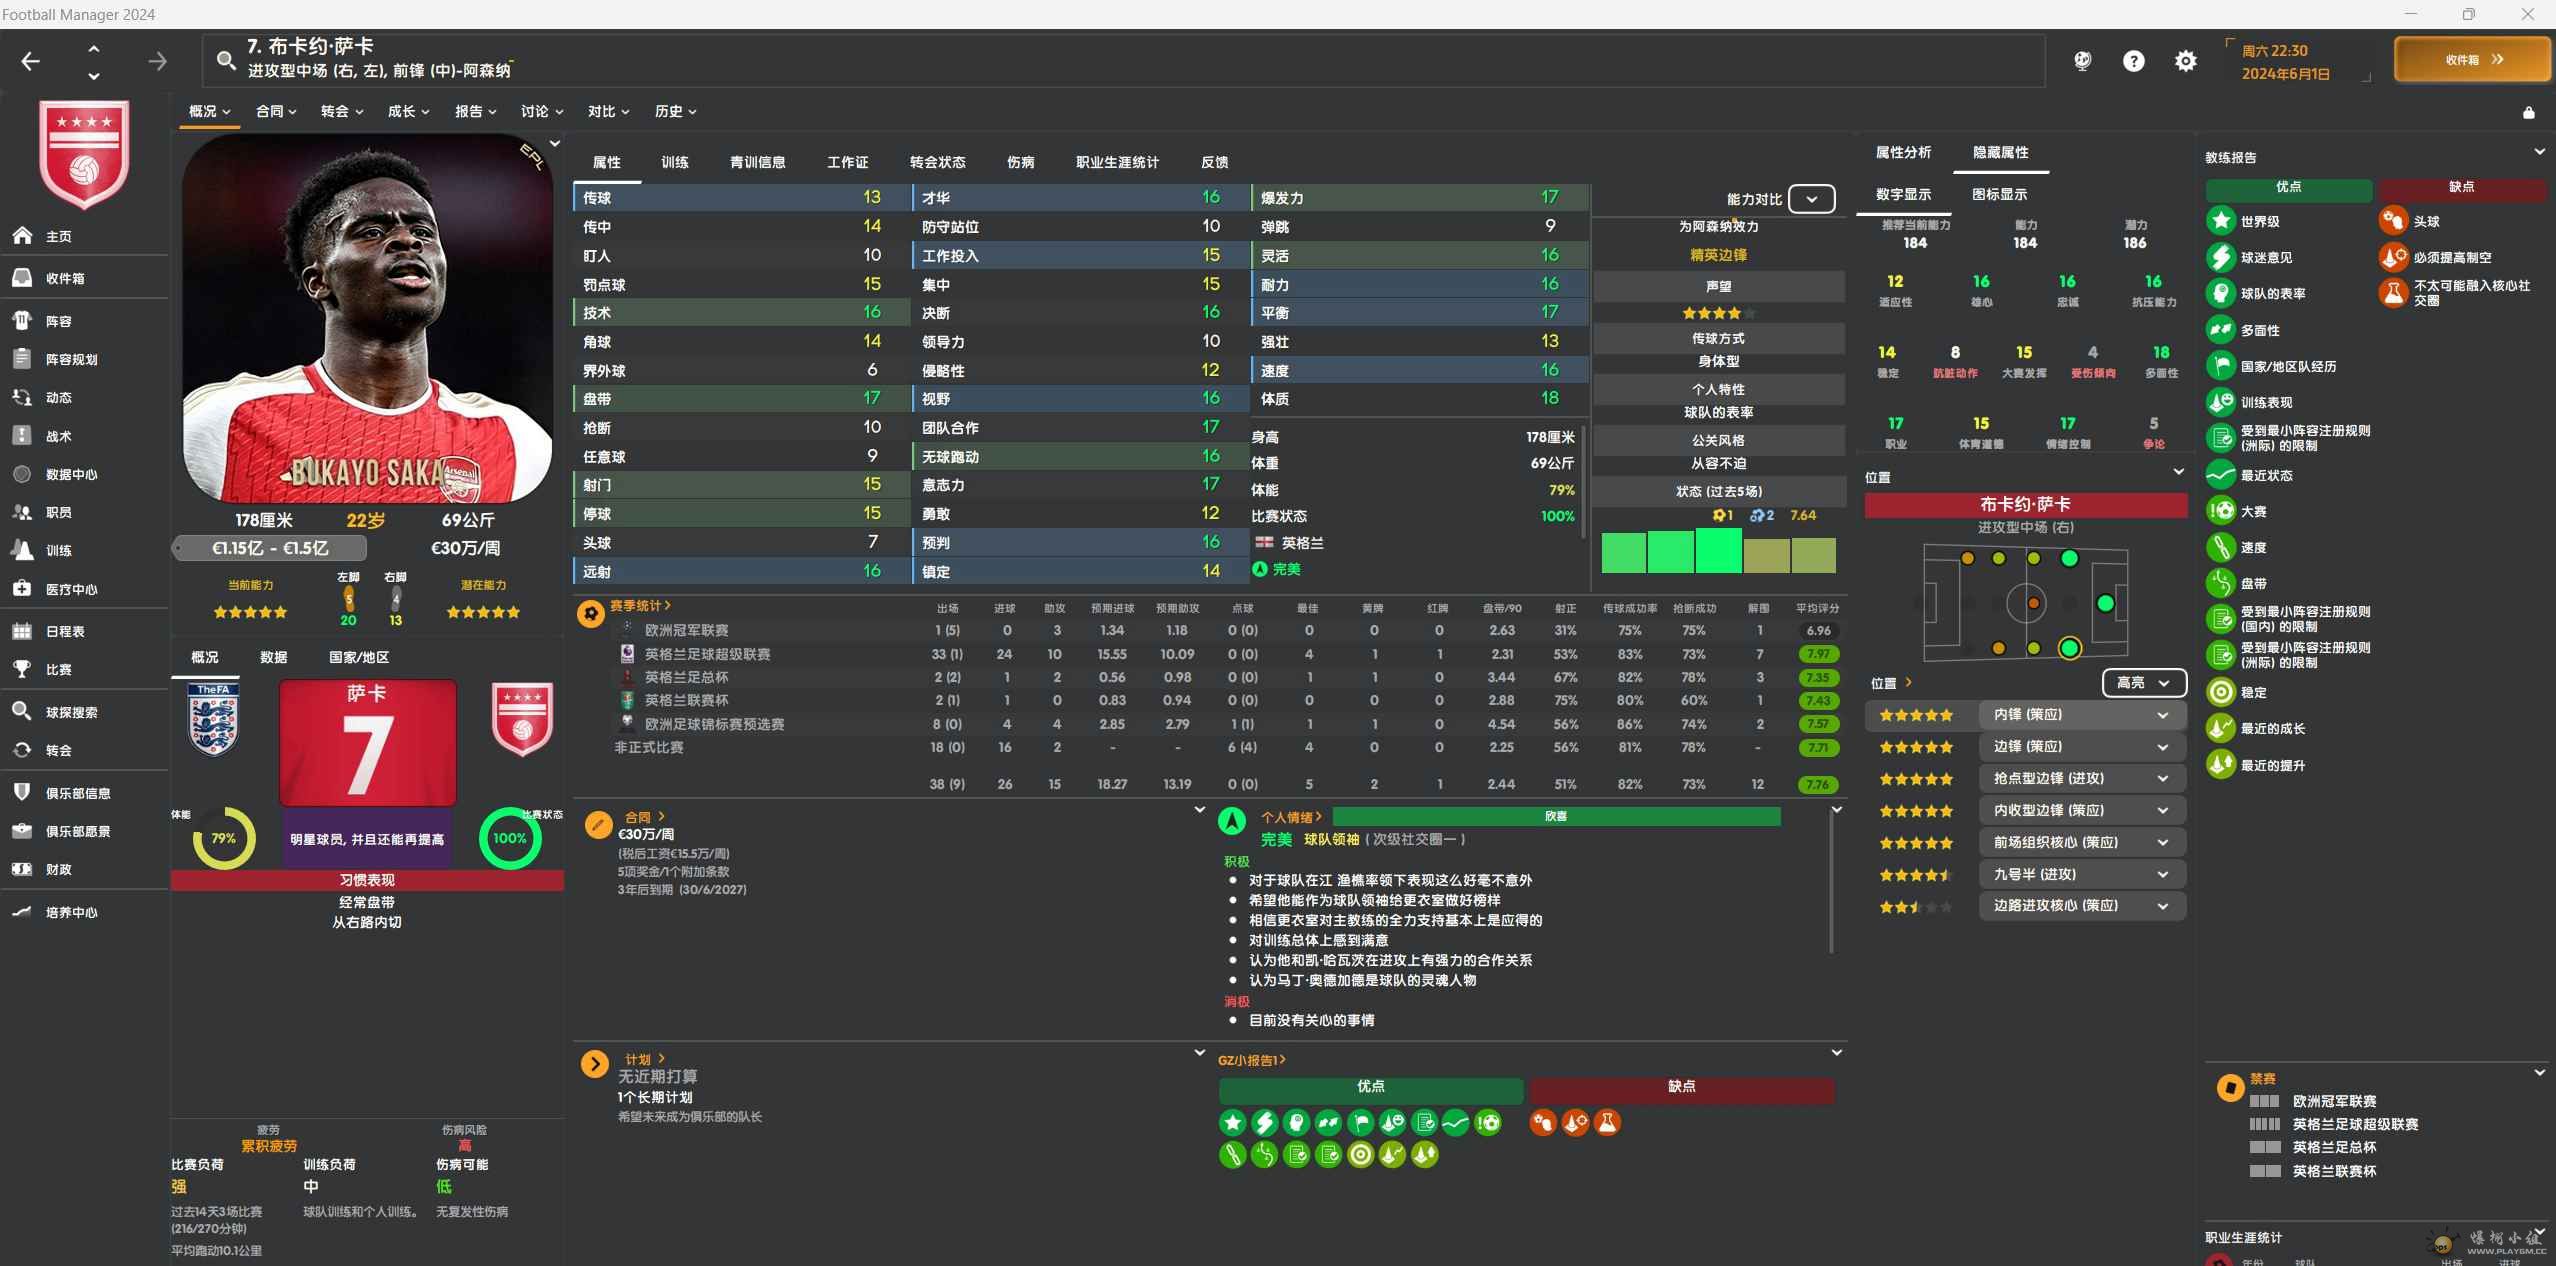Open the 能力对比 dropdown
2556x1266 pixels.
[x=1811, y=199]
